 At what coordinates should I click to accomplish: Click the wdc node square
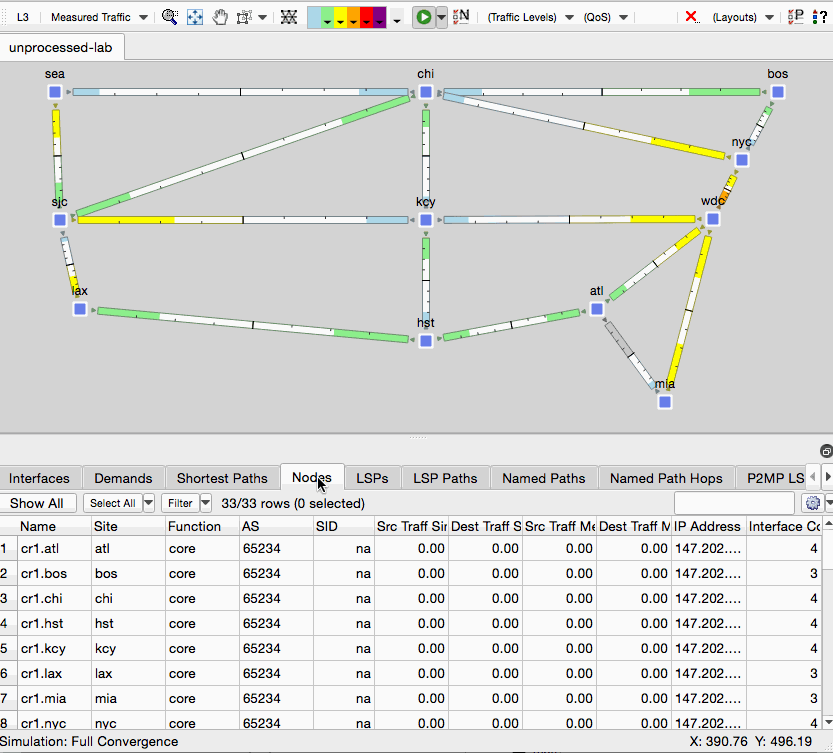(713, 219)
